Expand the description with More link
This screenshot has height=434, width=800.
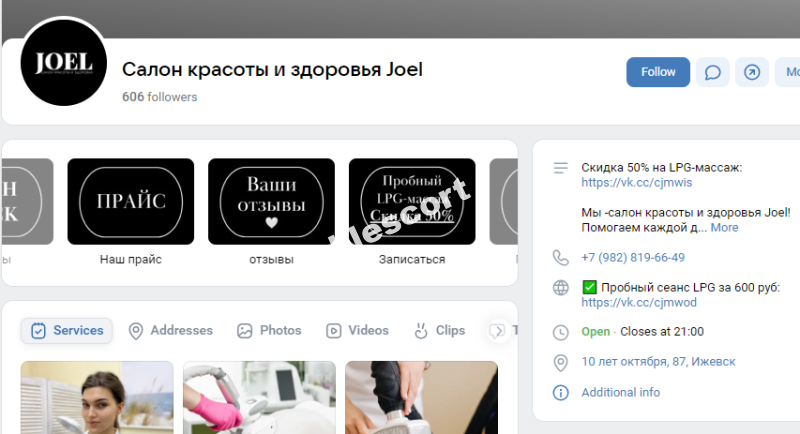tap(724, 227)
